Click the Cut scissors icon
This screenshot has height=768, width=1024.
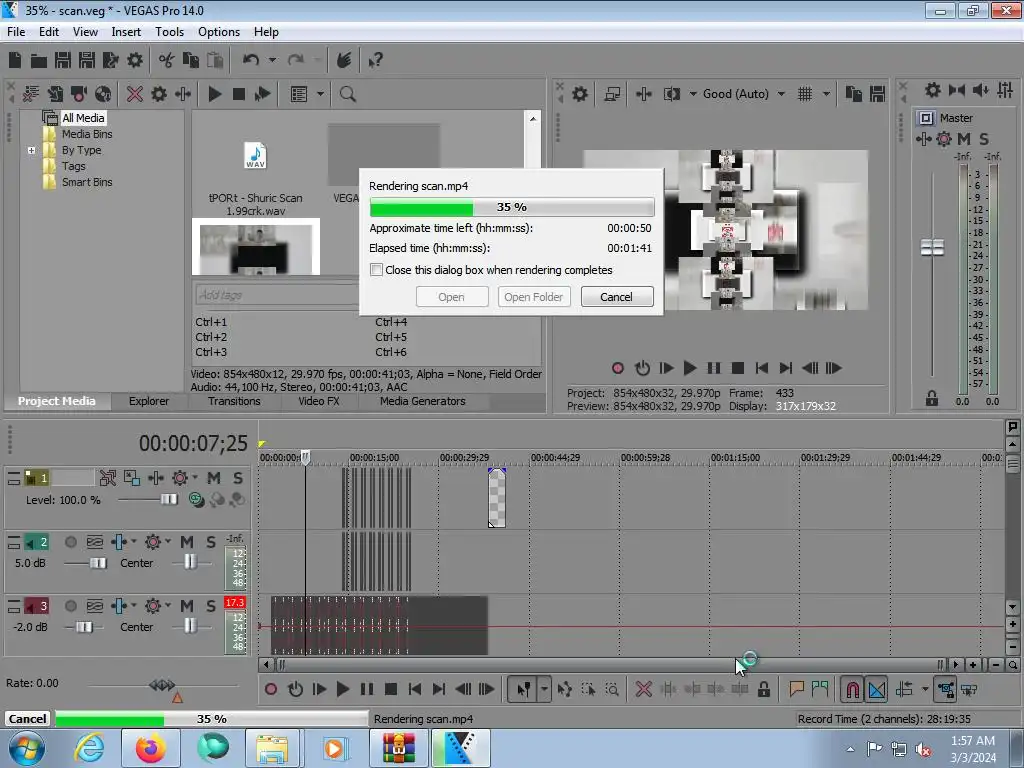(x=167, y=60)
